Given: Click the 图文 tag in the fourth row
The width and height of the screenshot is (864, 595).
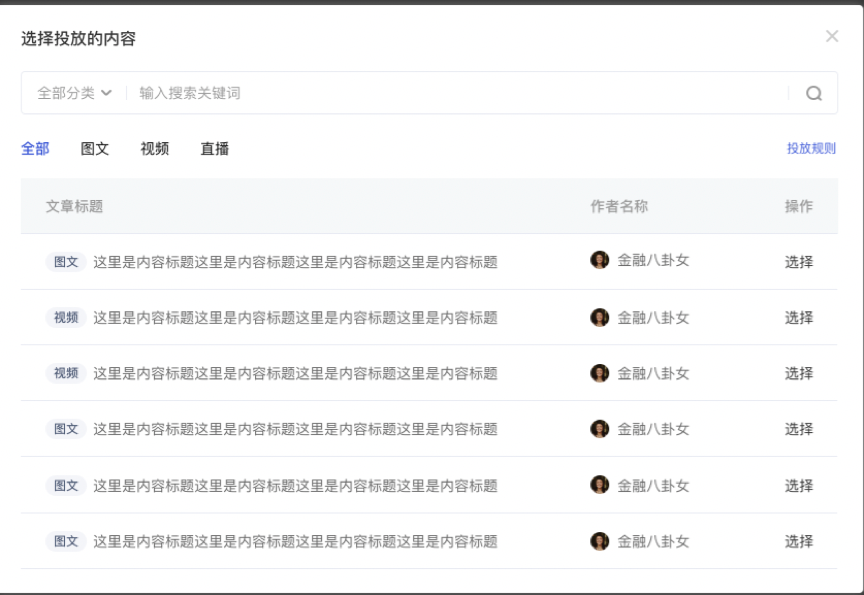Looking at the screenshot, I should [x=66, y=429].
